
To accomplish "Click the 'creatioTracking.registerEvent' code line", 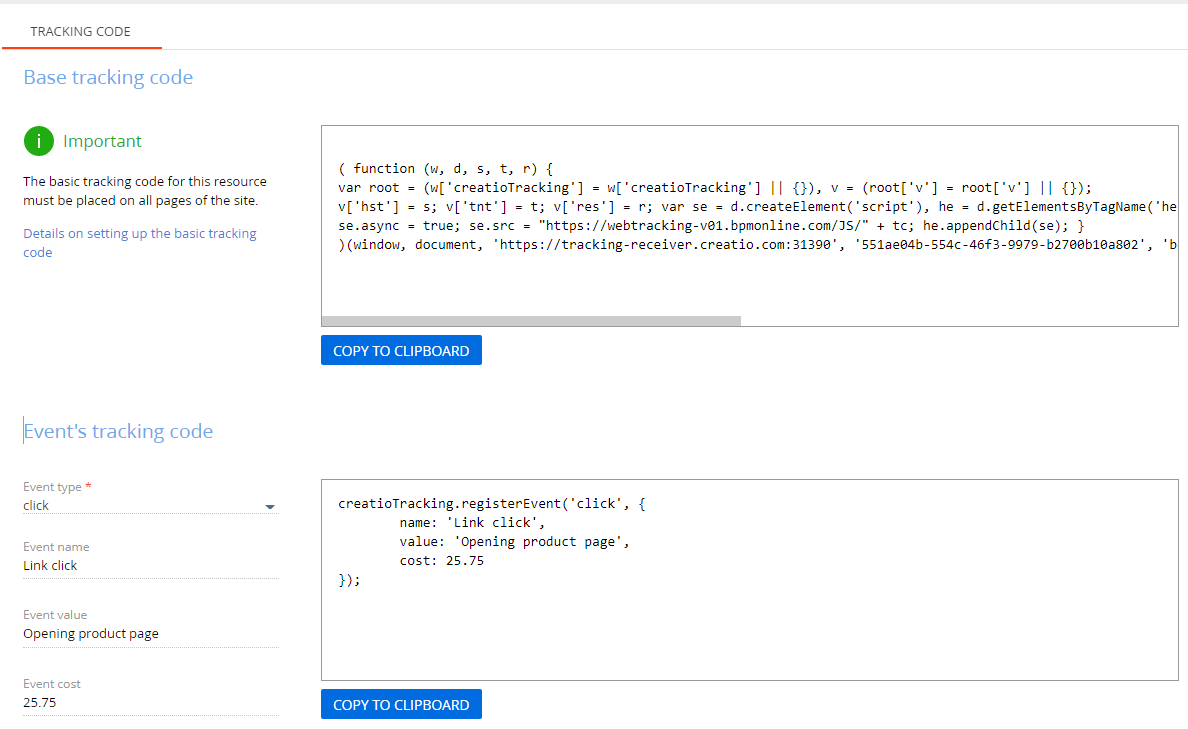I will pyautogui.click(x=492, y=504).
